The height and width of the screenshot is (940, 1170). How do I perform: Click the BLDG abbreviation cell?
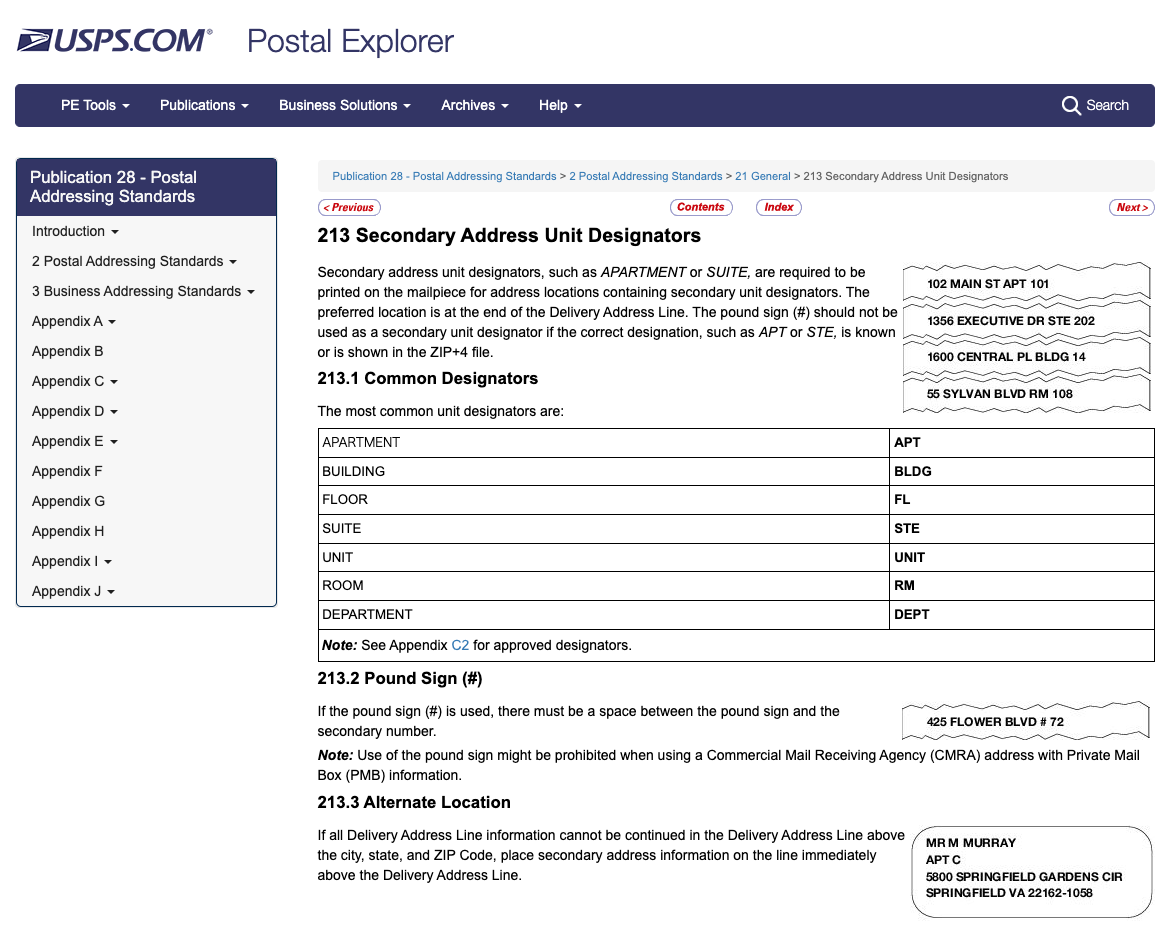coord(1022,471)
